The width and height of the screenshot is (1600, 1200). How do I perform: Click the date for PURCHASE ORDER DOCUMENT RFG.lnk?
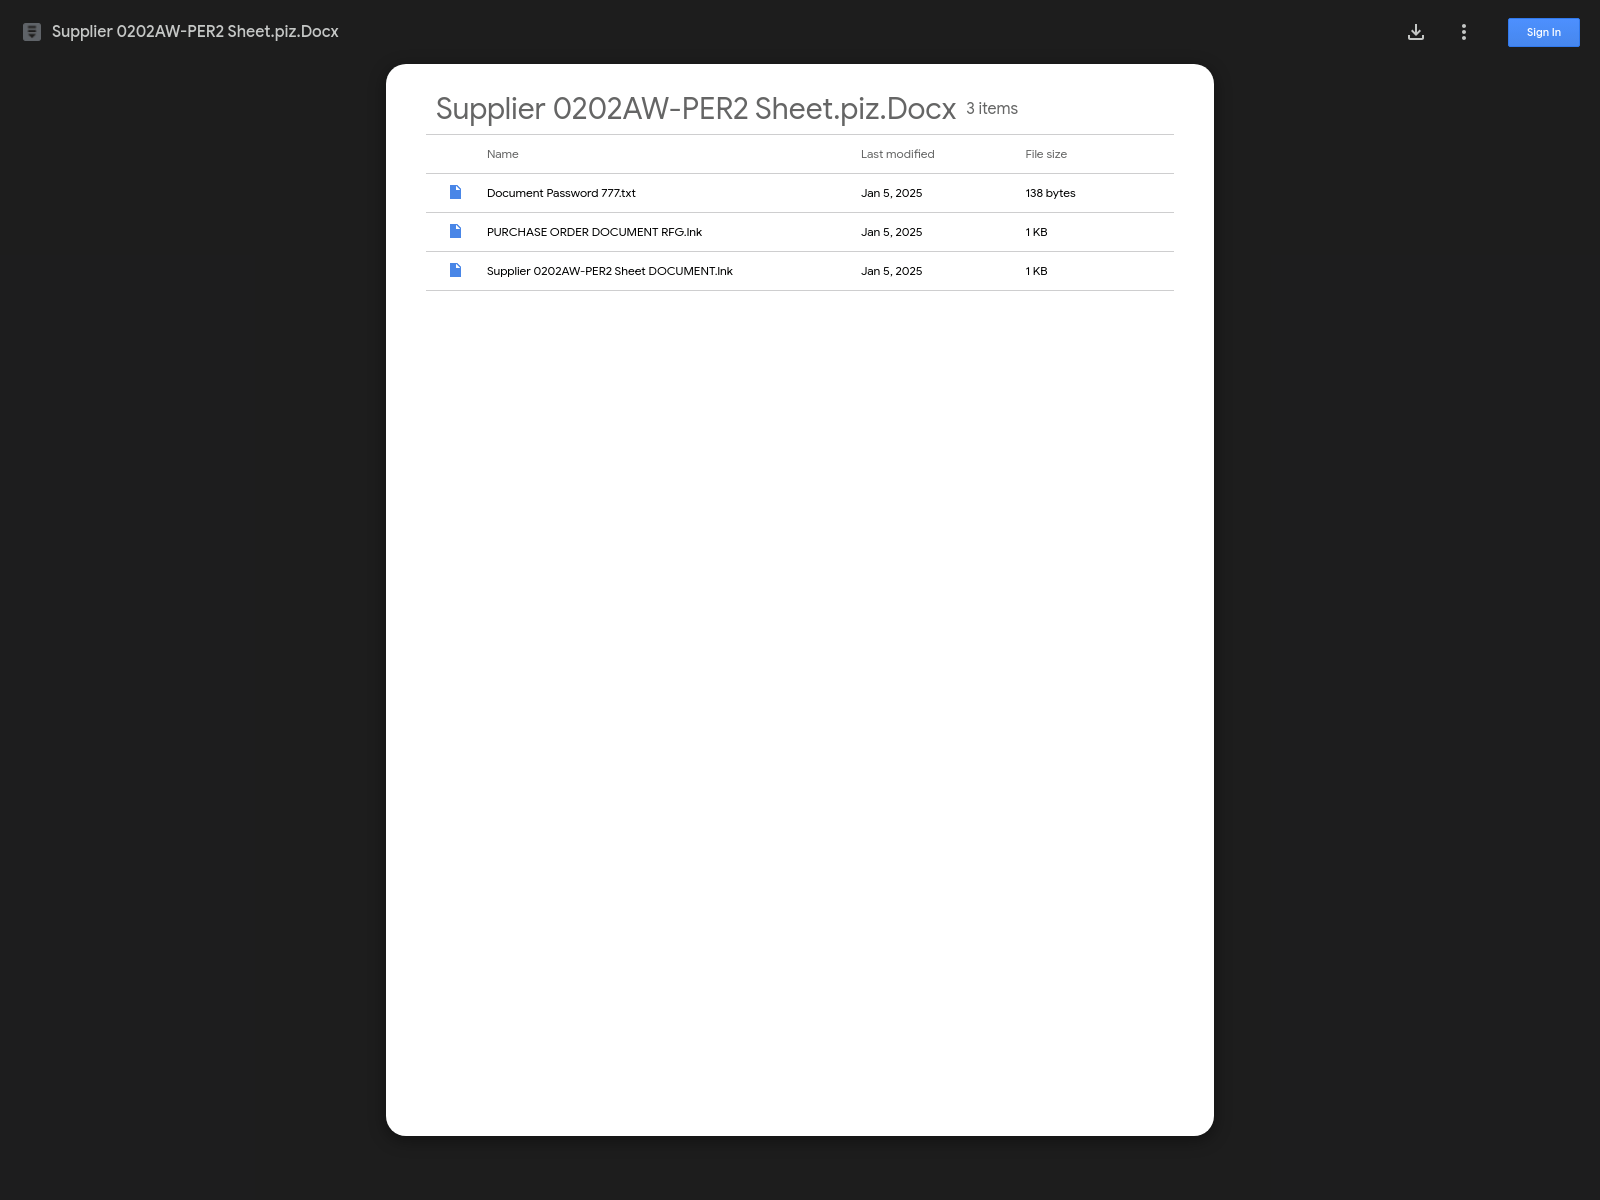pos(892,232)
